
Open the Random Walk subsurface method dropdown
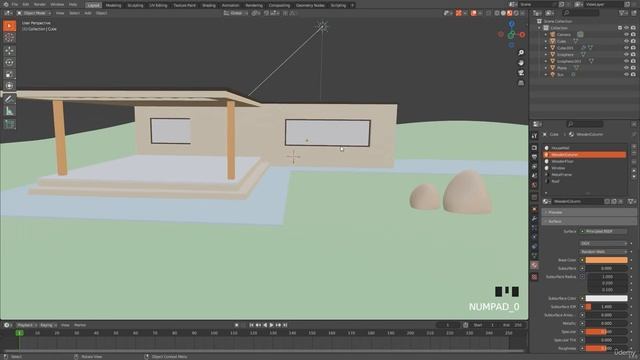[x=604, y=251]
